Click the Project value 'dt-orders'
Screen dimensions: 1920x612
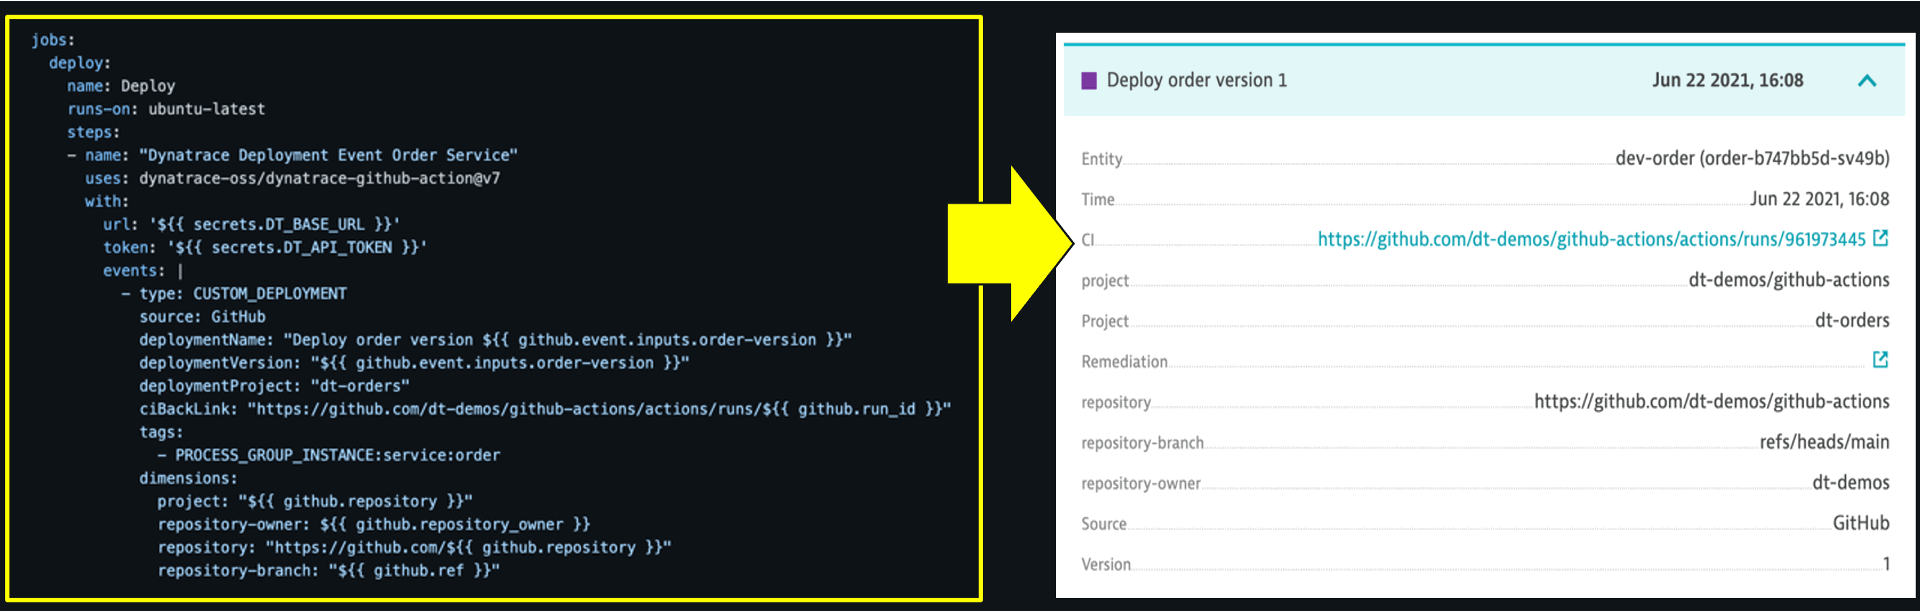pyautogui.click(x=1852, y=320)
